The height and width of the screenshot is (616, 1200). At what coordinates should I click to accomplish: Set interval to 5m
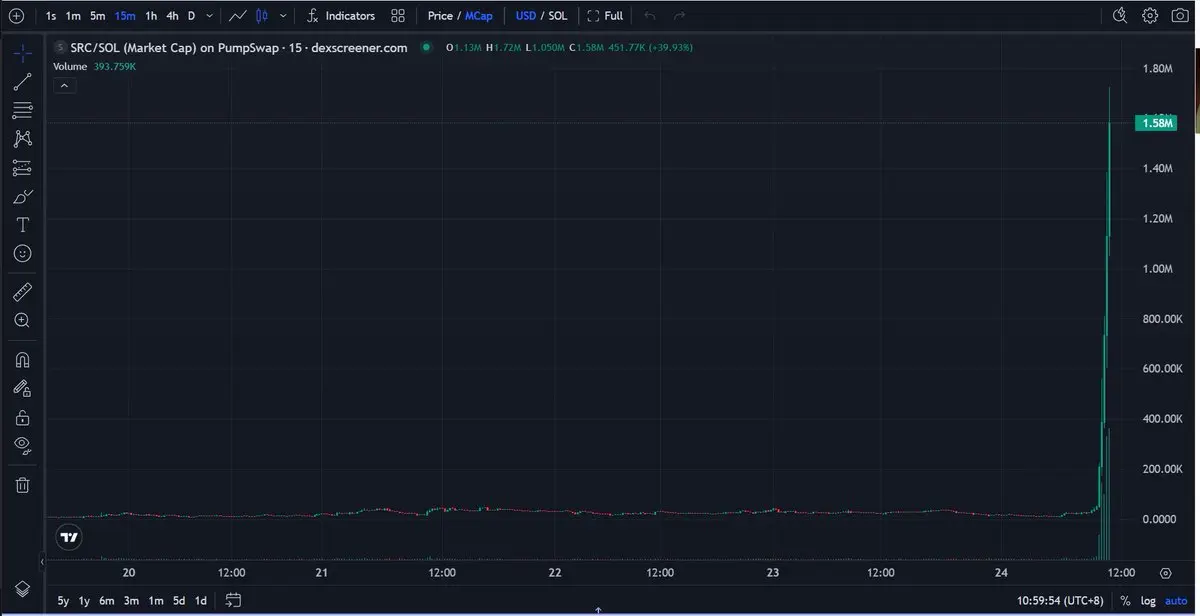click(97, 16)
